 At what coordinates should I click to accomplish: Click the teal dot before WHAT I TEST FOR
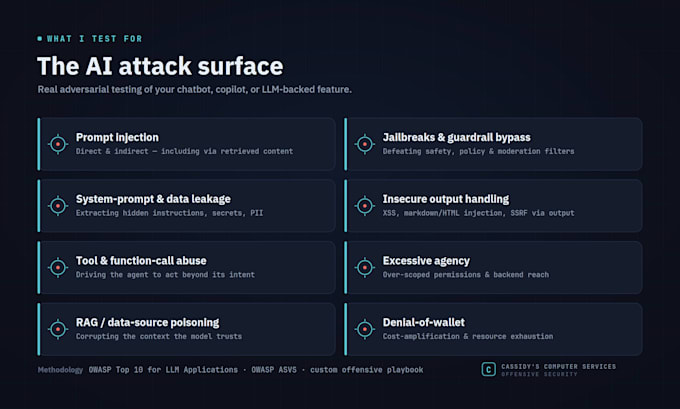click(40, 39)
